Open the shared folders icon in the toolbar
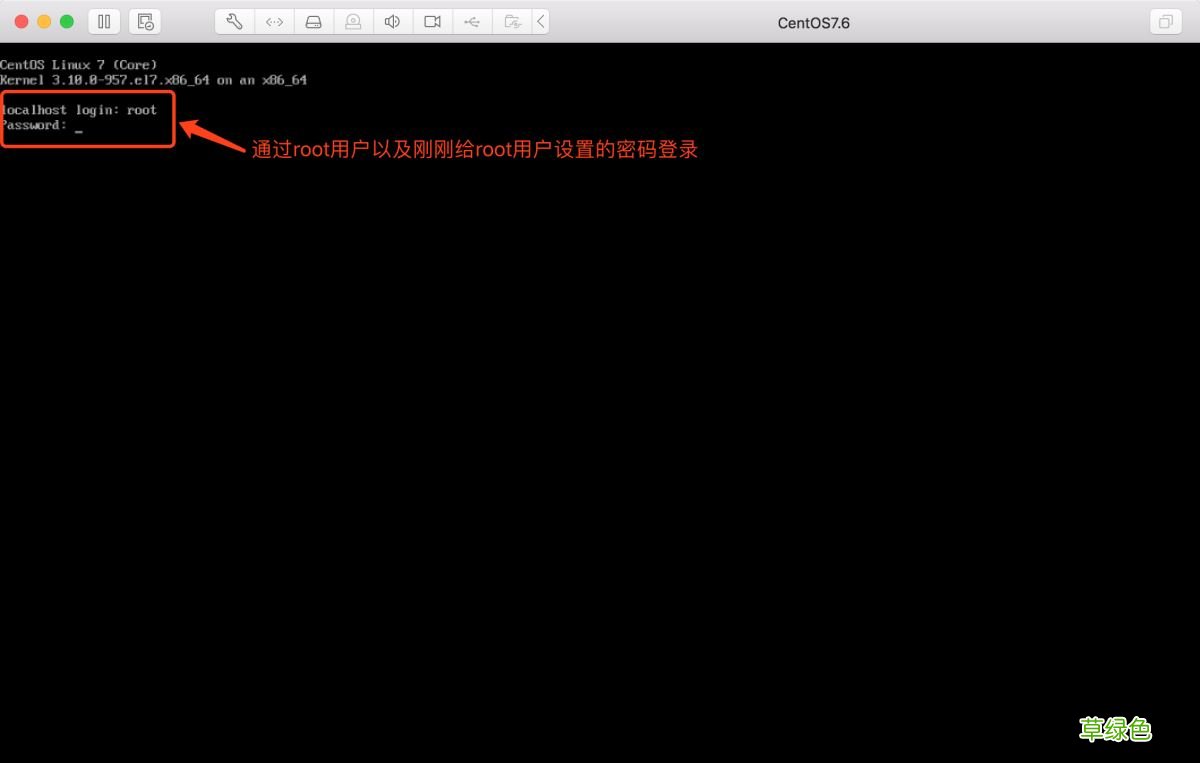 click(x=512, y=21)
